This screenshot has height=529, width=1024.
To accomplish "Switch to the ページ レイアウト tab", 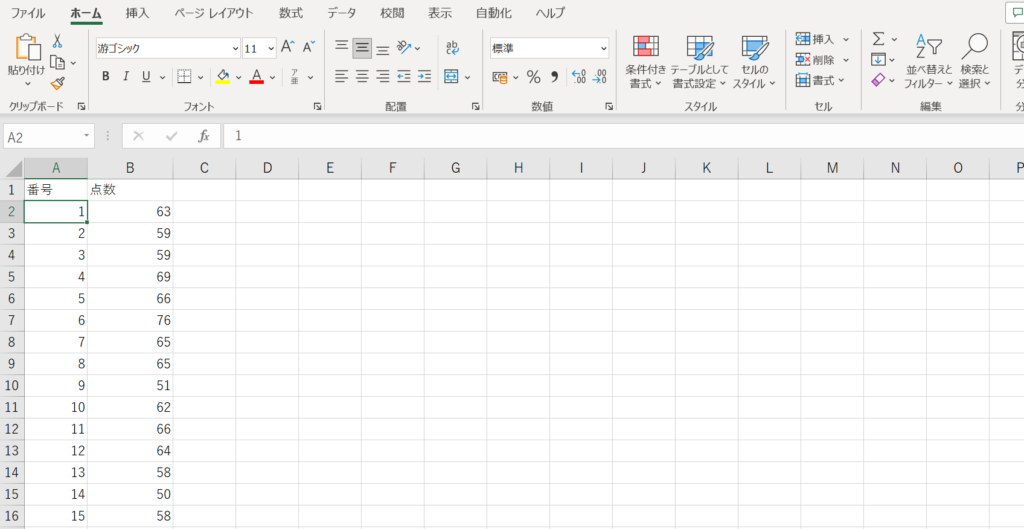I will click(214, 12).
